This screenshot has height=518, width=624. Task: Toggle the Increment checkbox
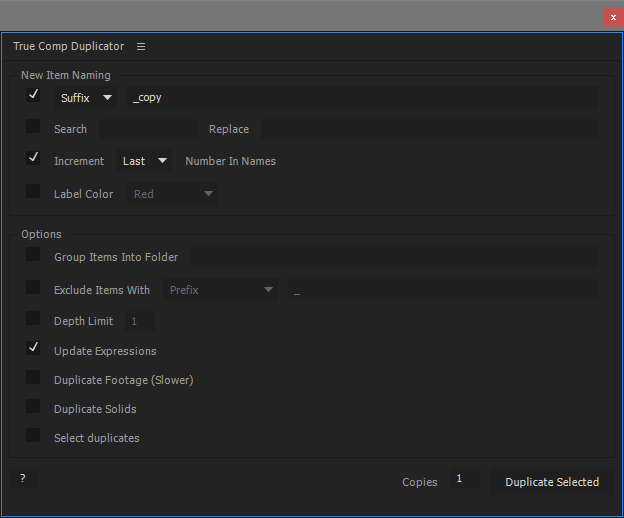point(33,158)
